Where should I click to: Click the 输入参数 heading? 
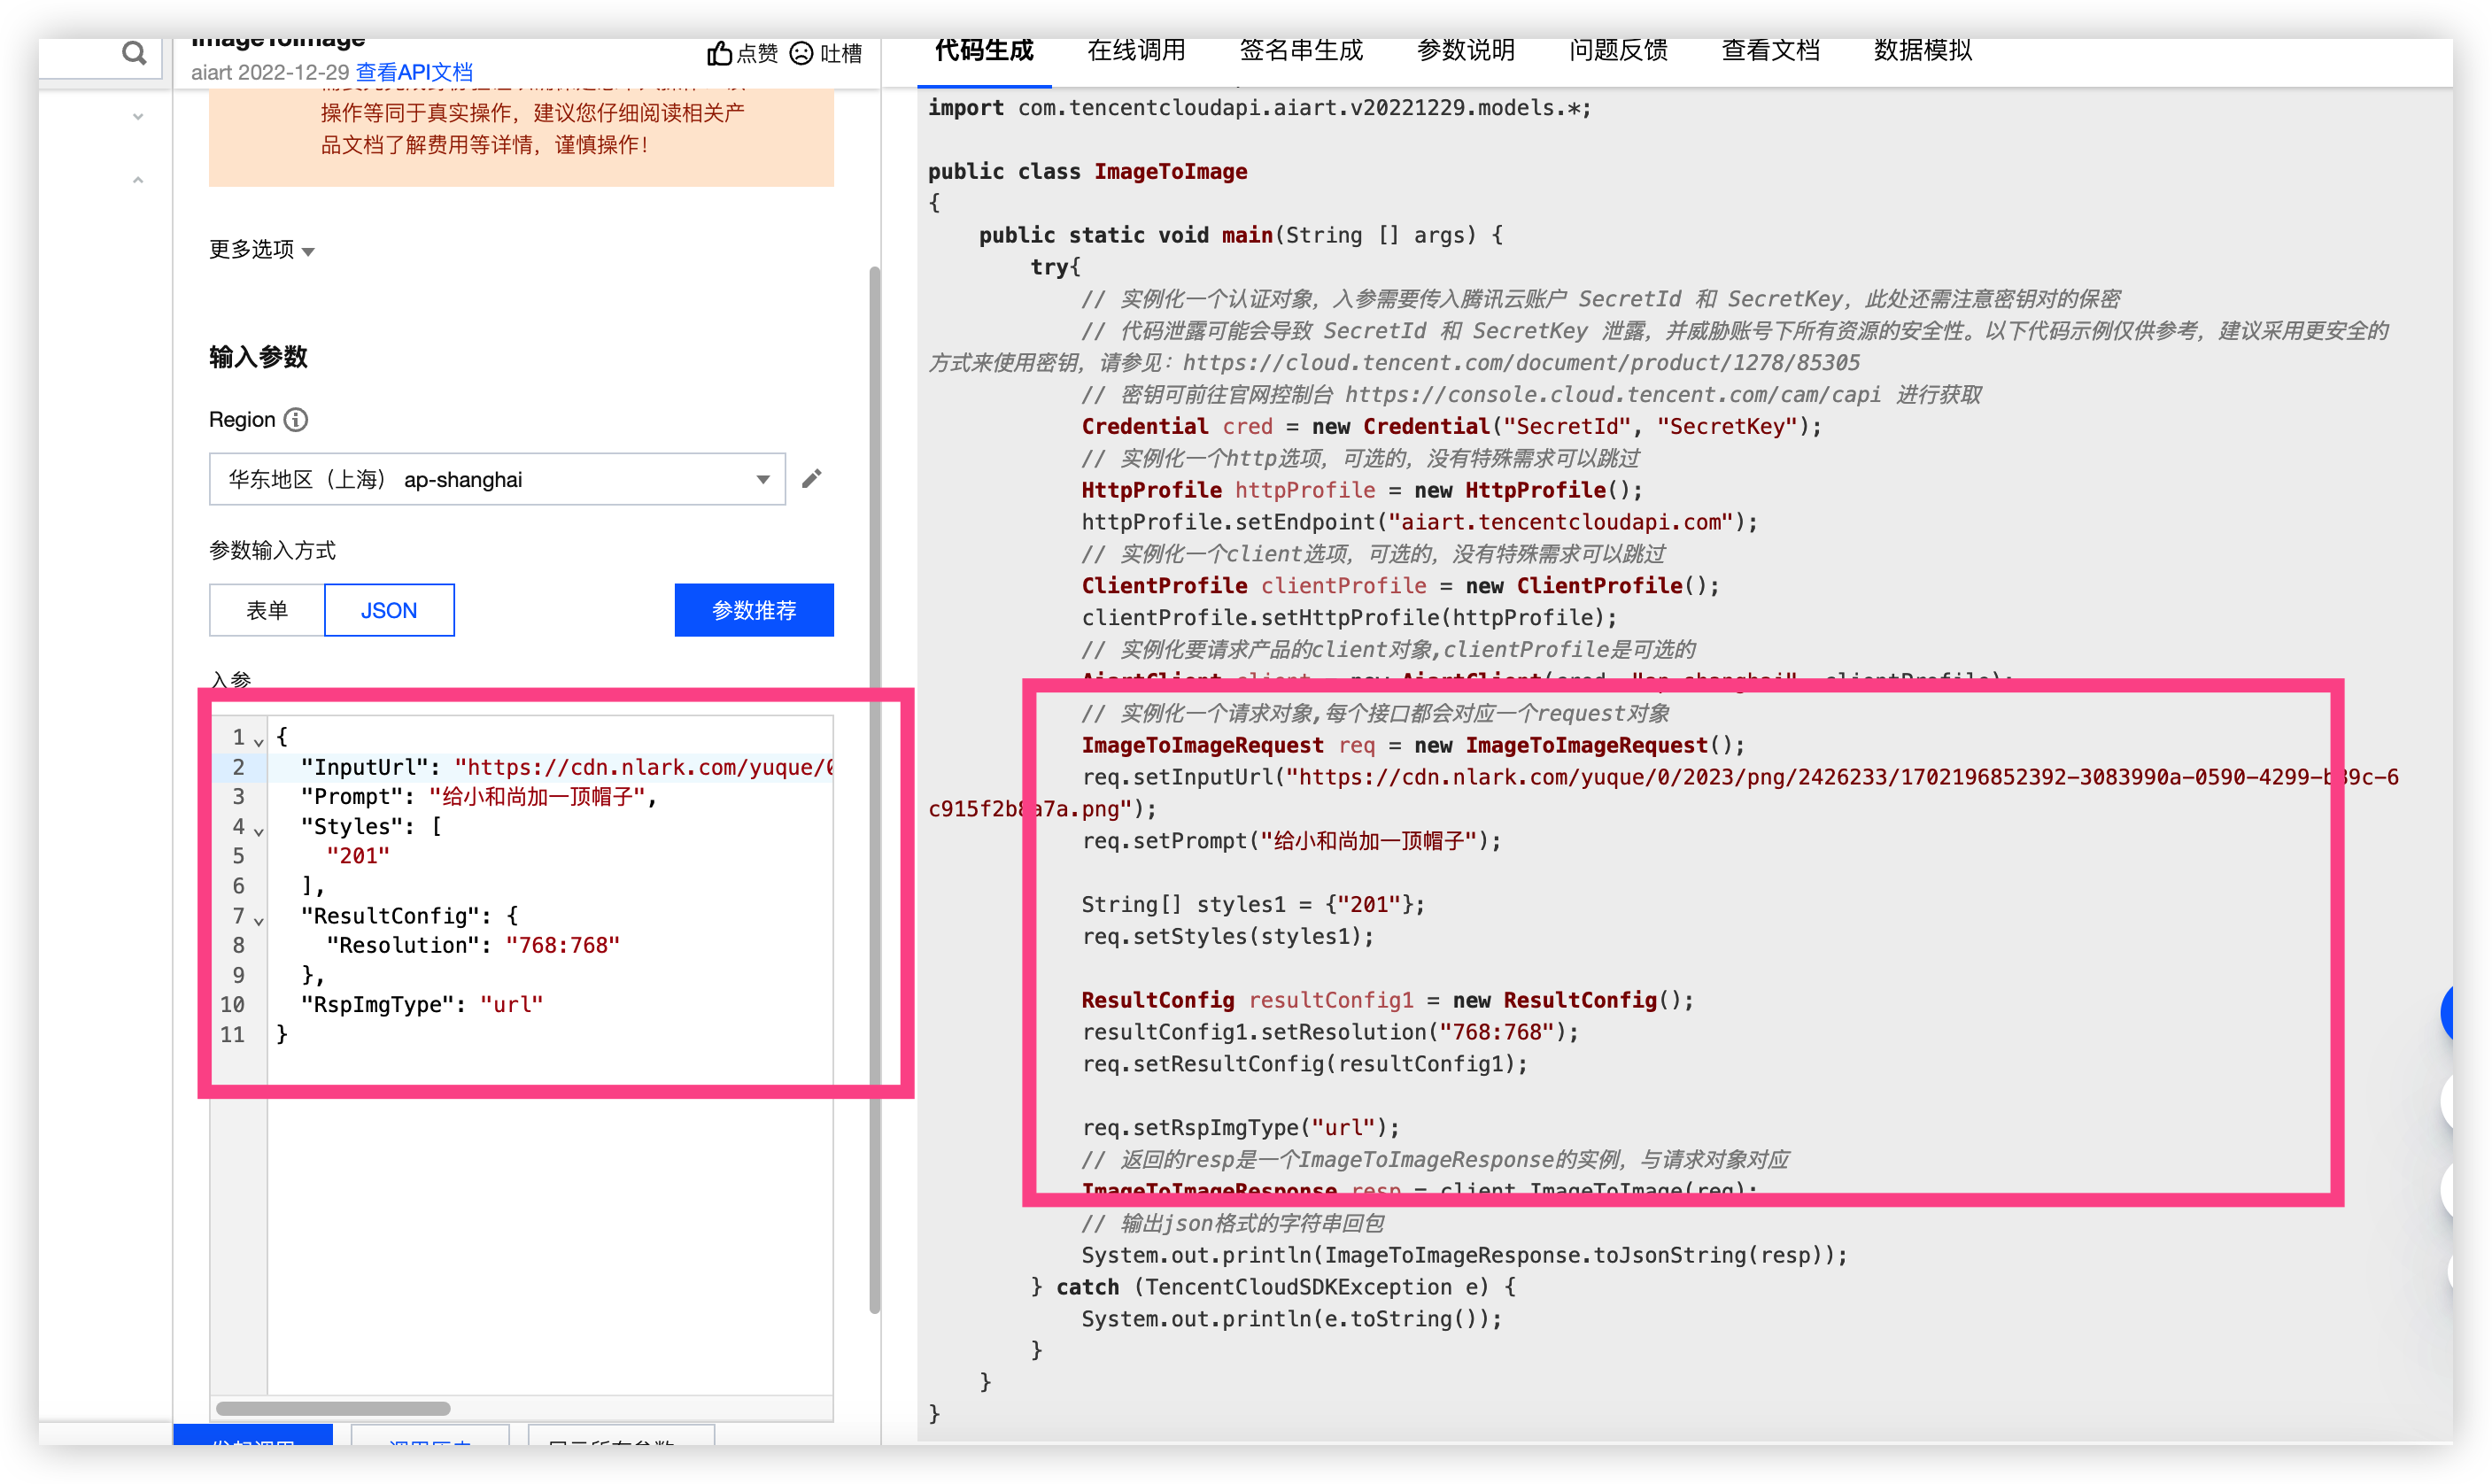coord(258,357)
